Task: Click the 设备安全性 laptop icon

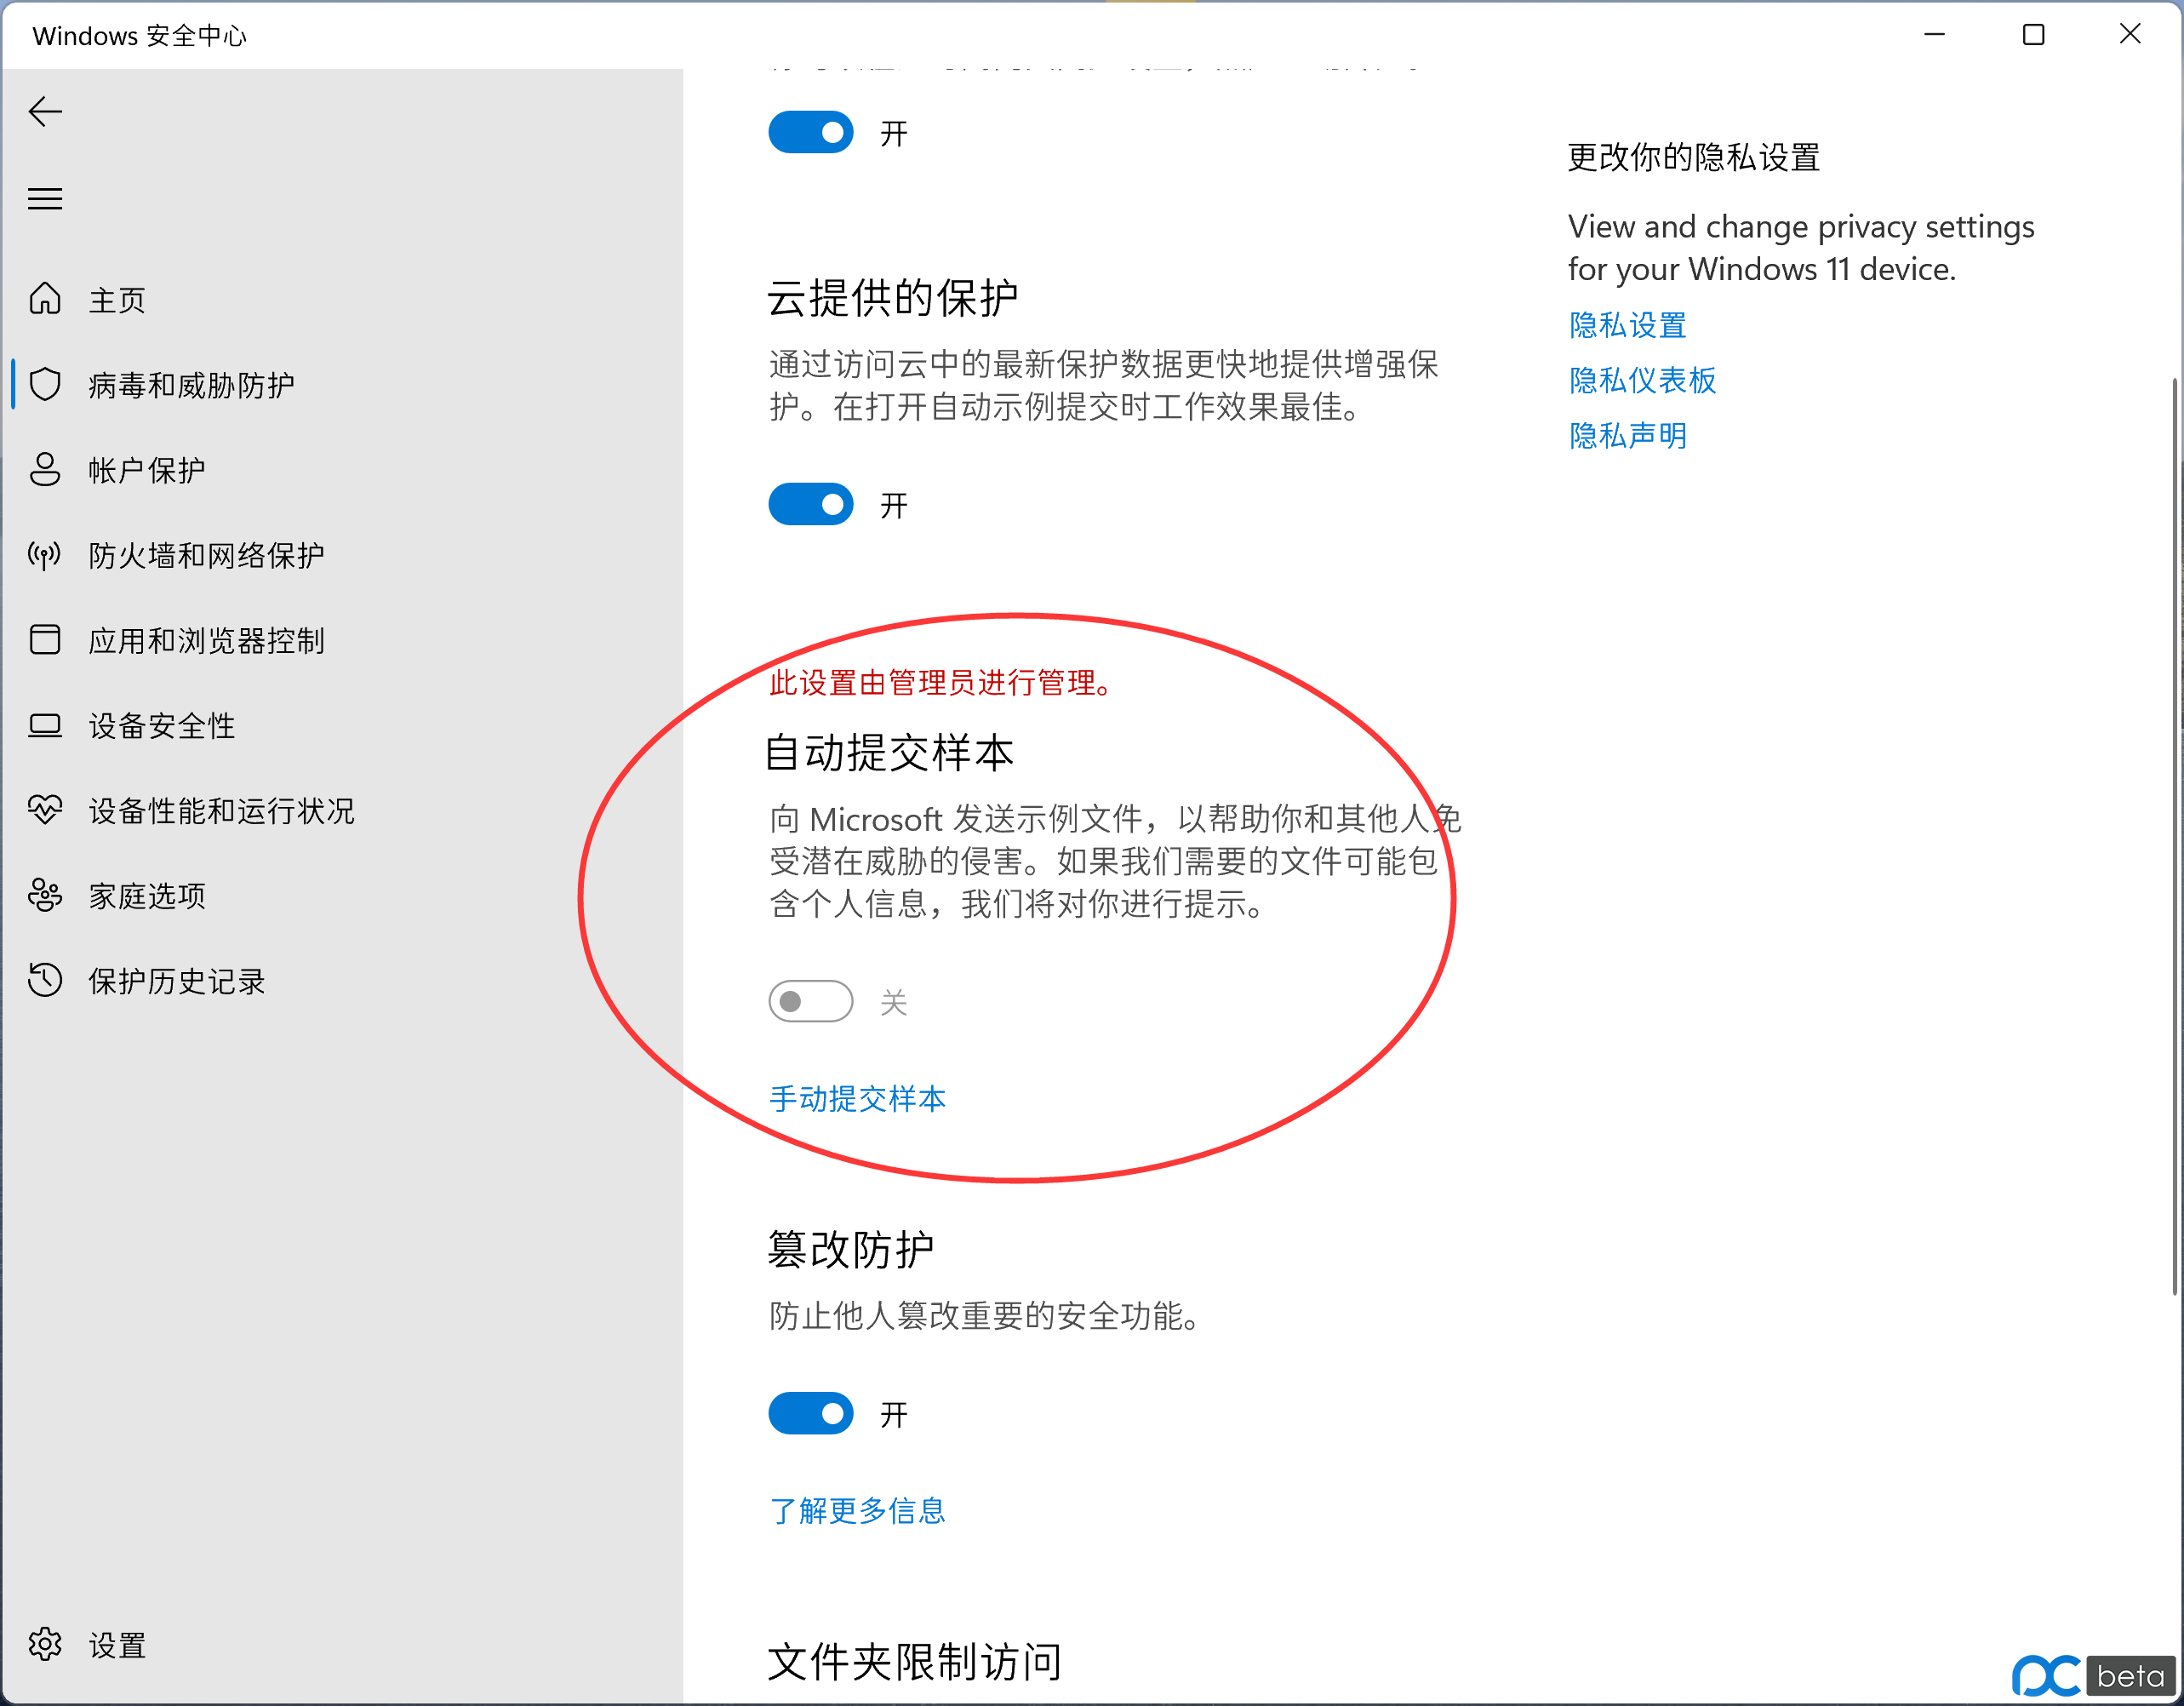Action: 45,725
